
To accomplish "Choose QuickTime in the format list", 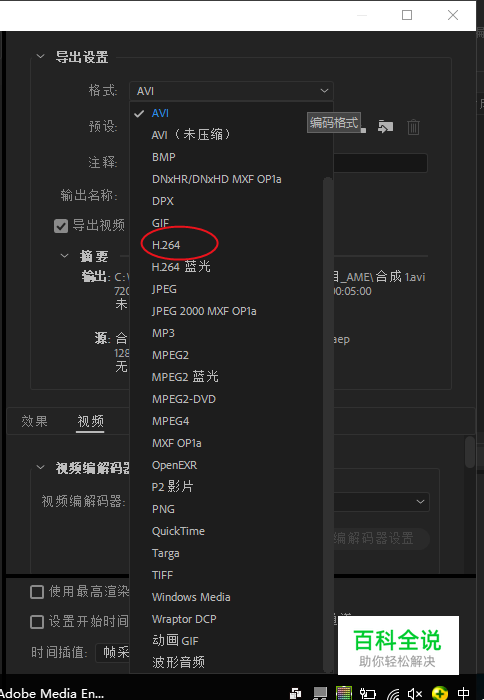I will tap(178, 531).
